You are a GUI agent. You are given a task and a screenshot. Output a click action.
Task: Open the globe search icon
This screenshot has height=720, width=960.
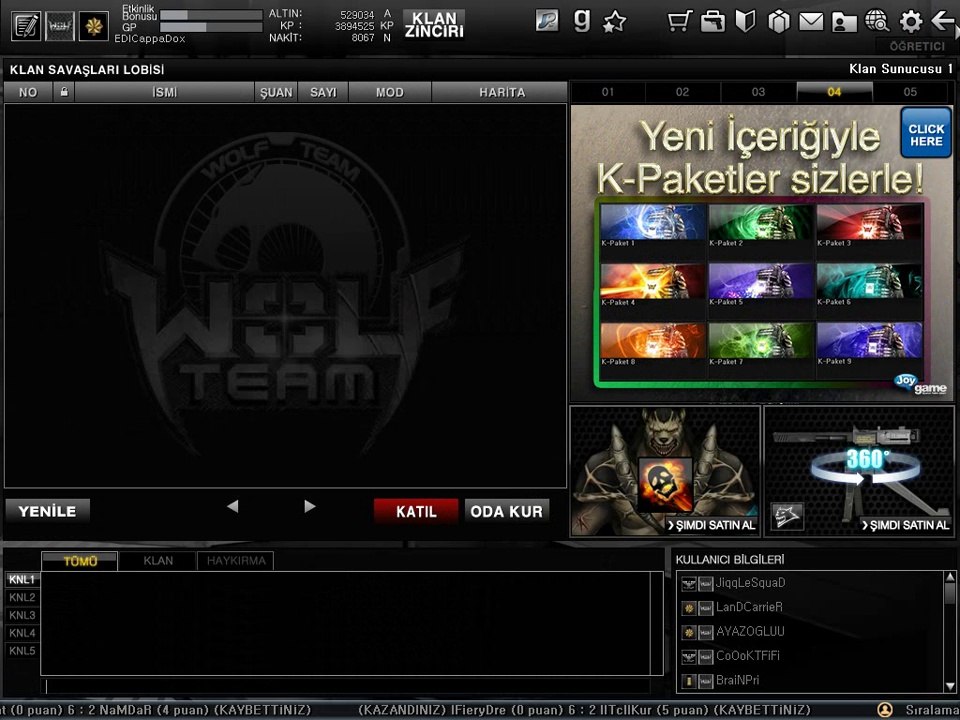tap(877, 21)
